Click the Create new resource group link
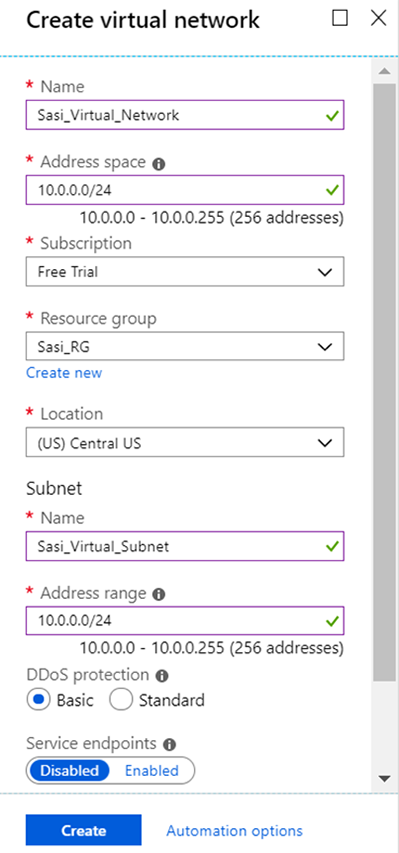Screen dimensions: 399x853 (64, 373)
